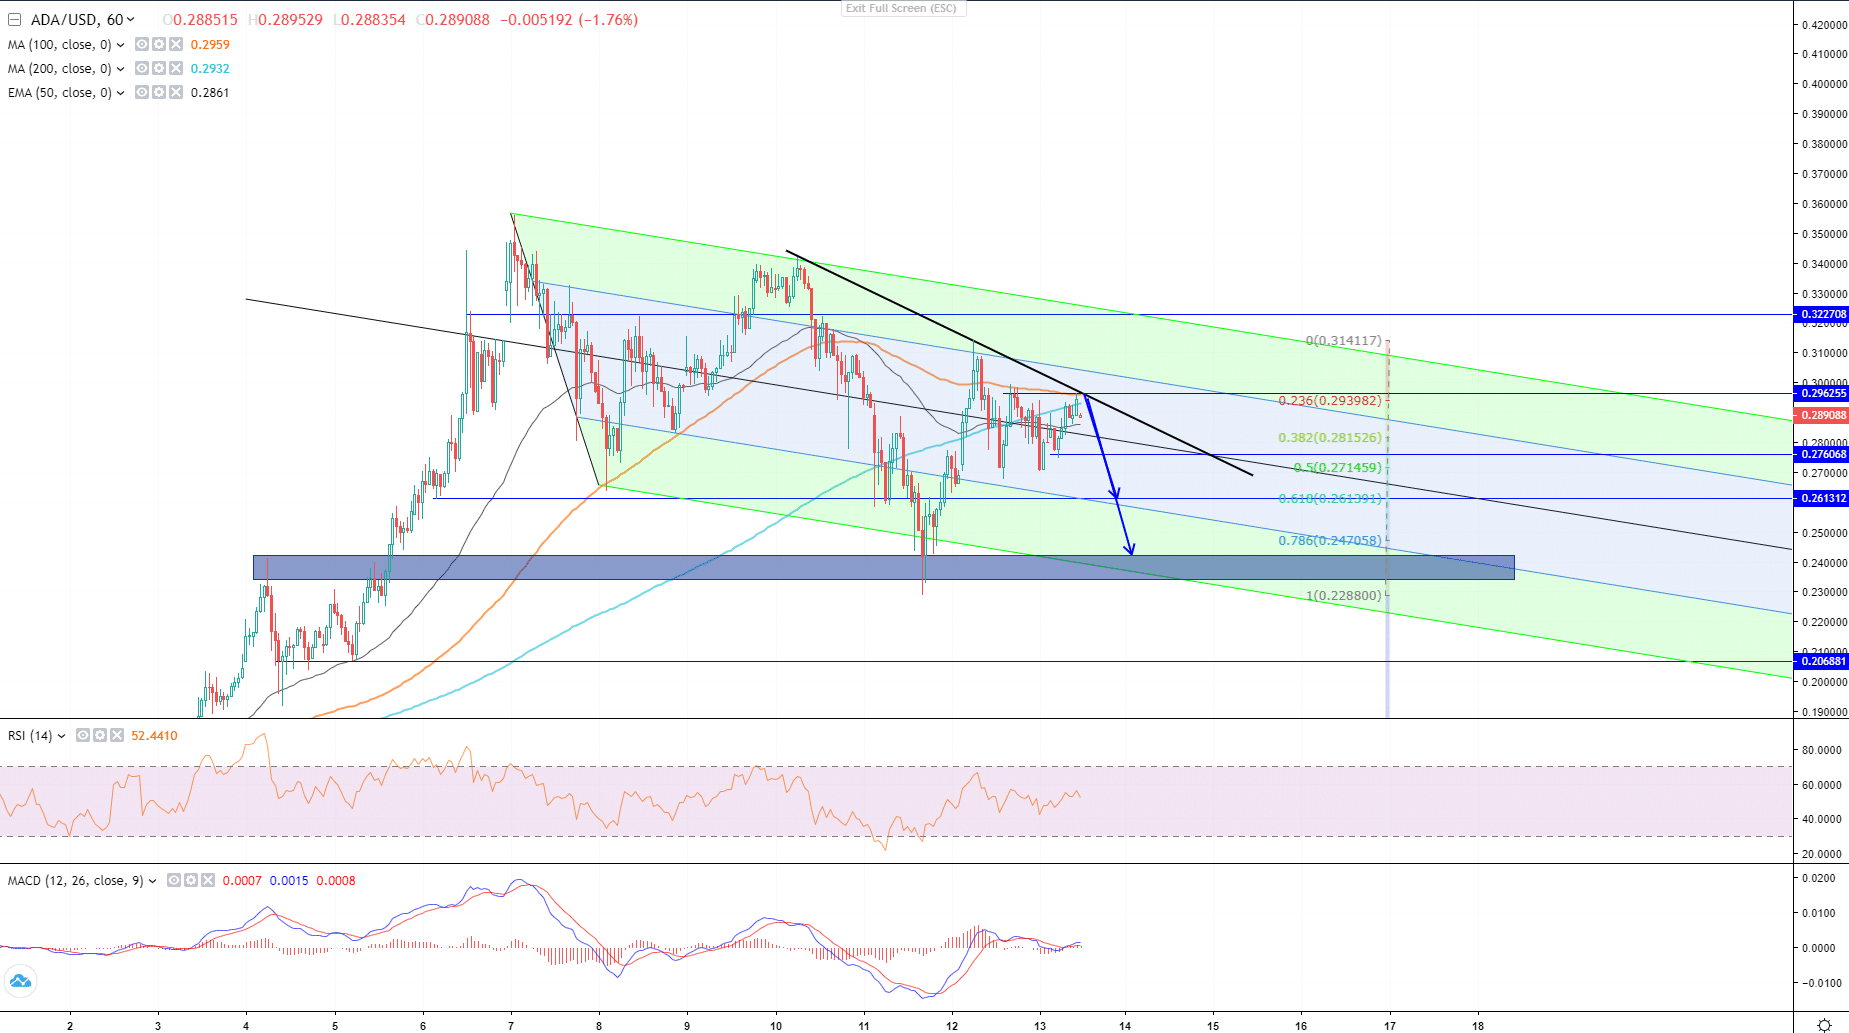Click the Exit Full Screen (ESC) button
This screenshot has height=1033, width=1849.
click(x=901, y=8)
